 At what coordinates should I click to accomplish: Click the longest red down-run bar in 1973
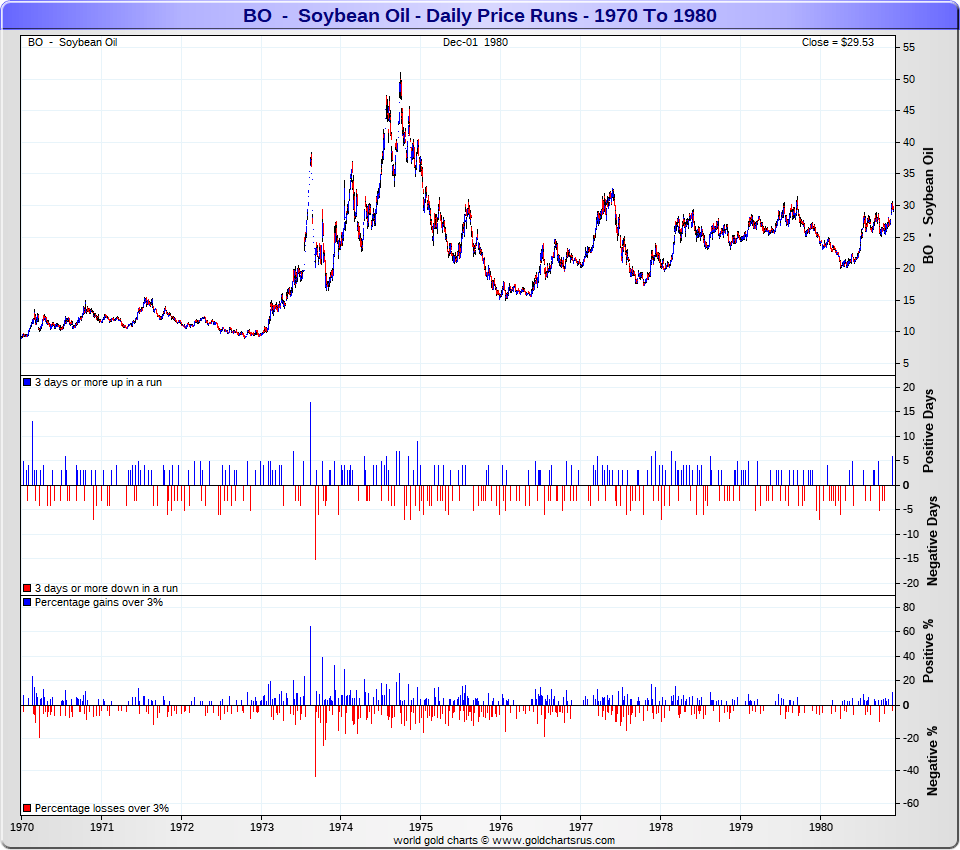click(x=315, y=522)
